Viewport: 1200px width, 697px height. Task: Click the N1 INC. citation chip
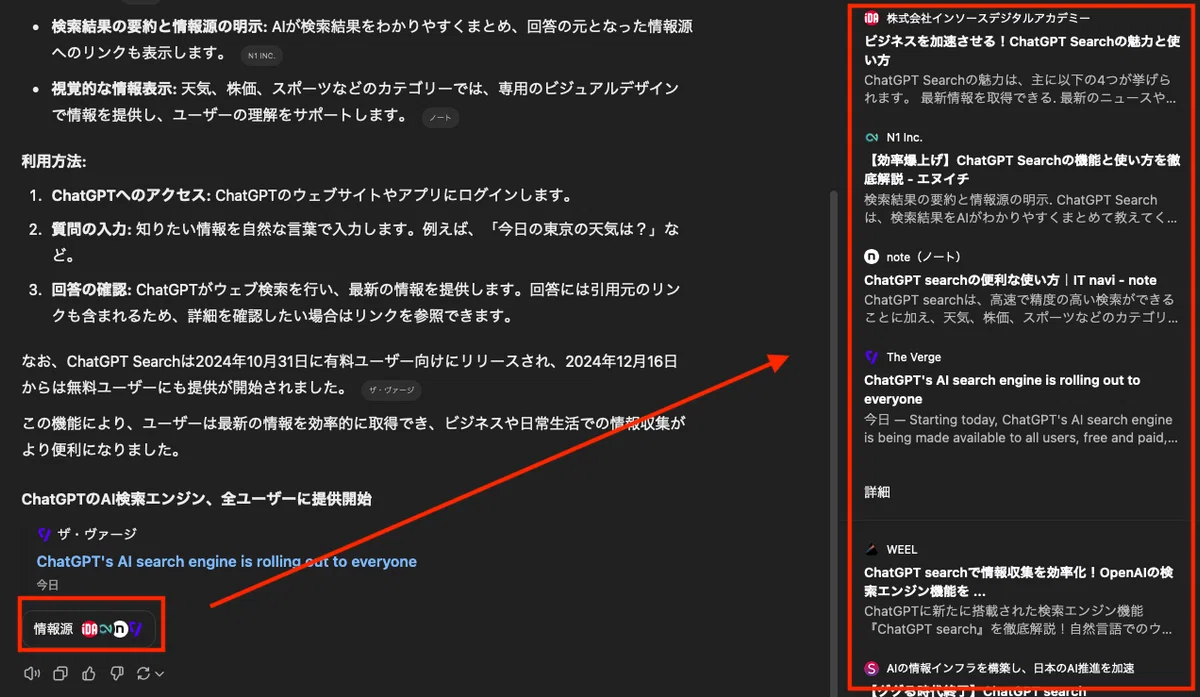click(x=260, y=54)
